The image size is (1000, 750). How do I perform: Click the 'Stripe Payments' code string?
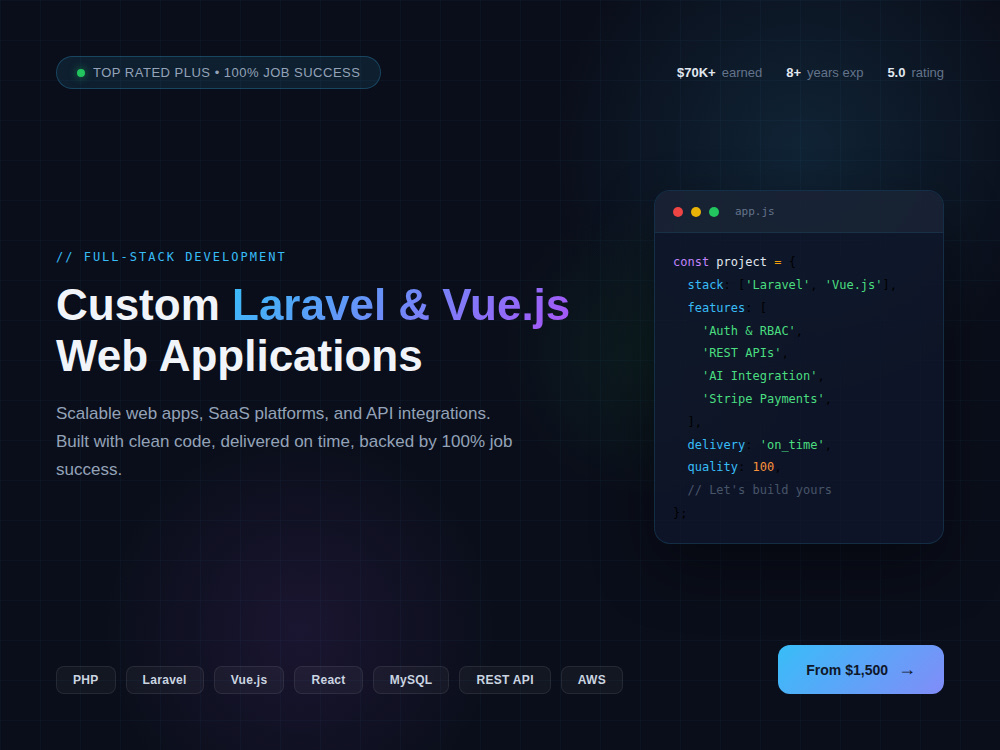763,399
